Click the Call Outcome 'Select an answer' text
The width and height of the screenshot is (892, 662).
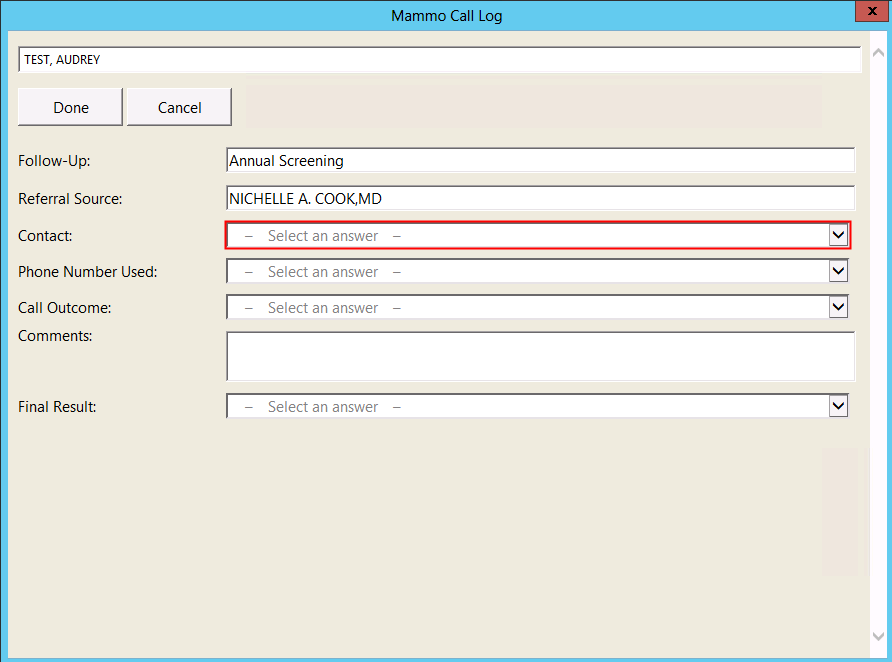322,308
